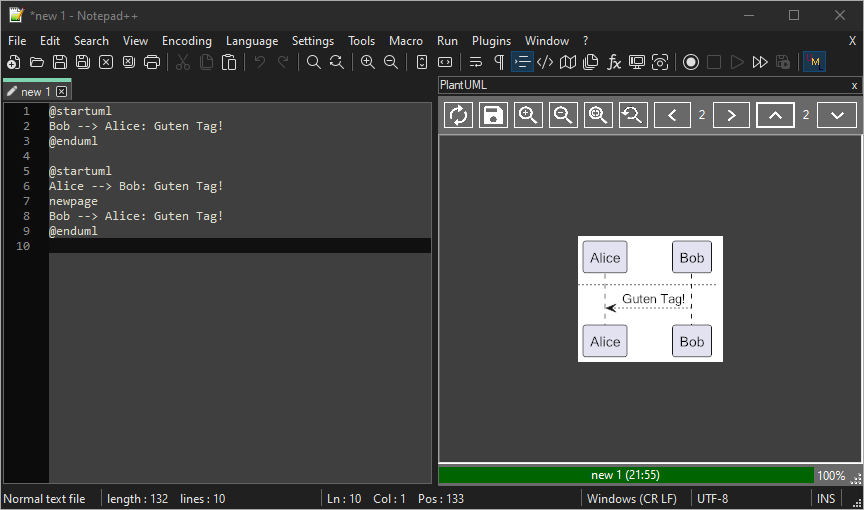
Task: Zoom in PlantUML diagram
Action: [x=528, y=115]
